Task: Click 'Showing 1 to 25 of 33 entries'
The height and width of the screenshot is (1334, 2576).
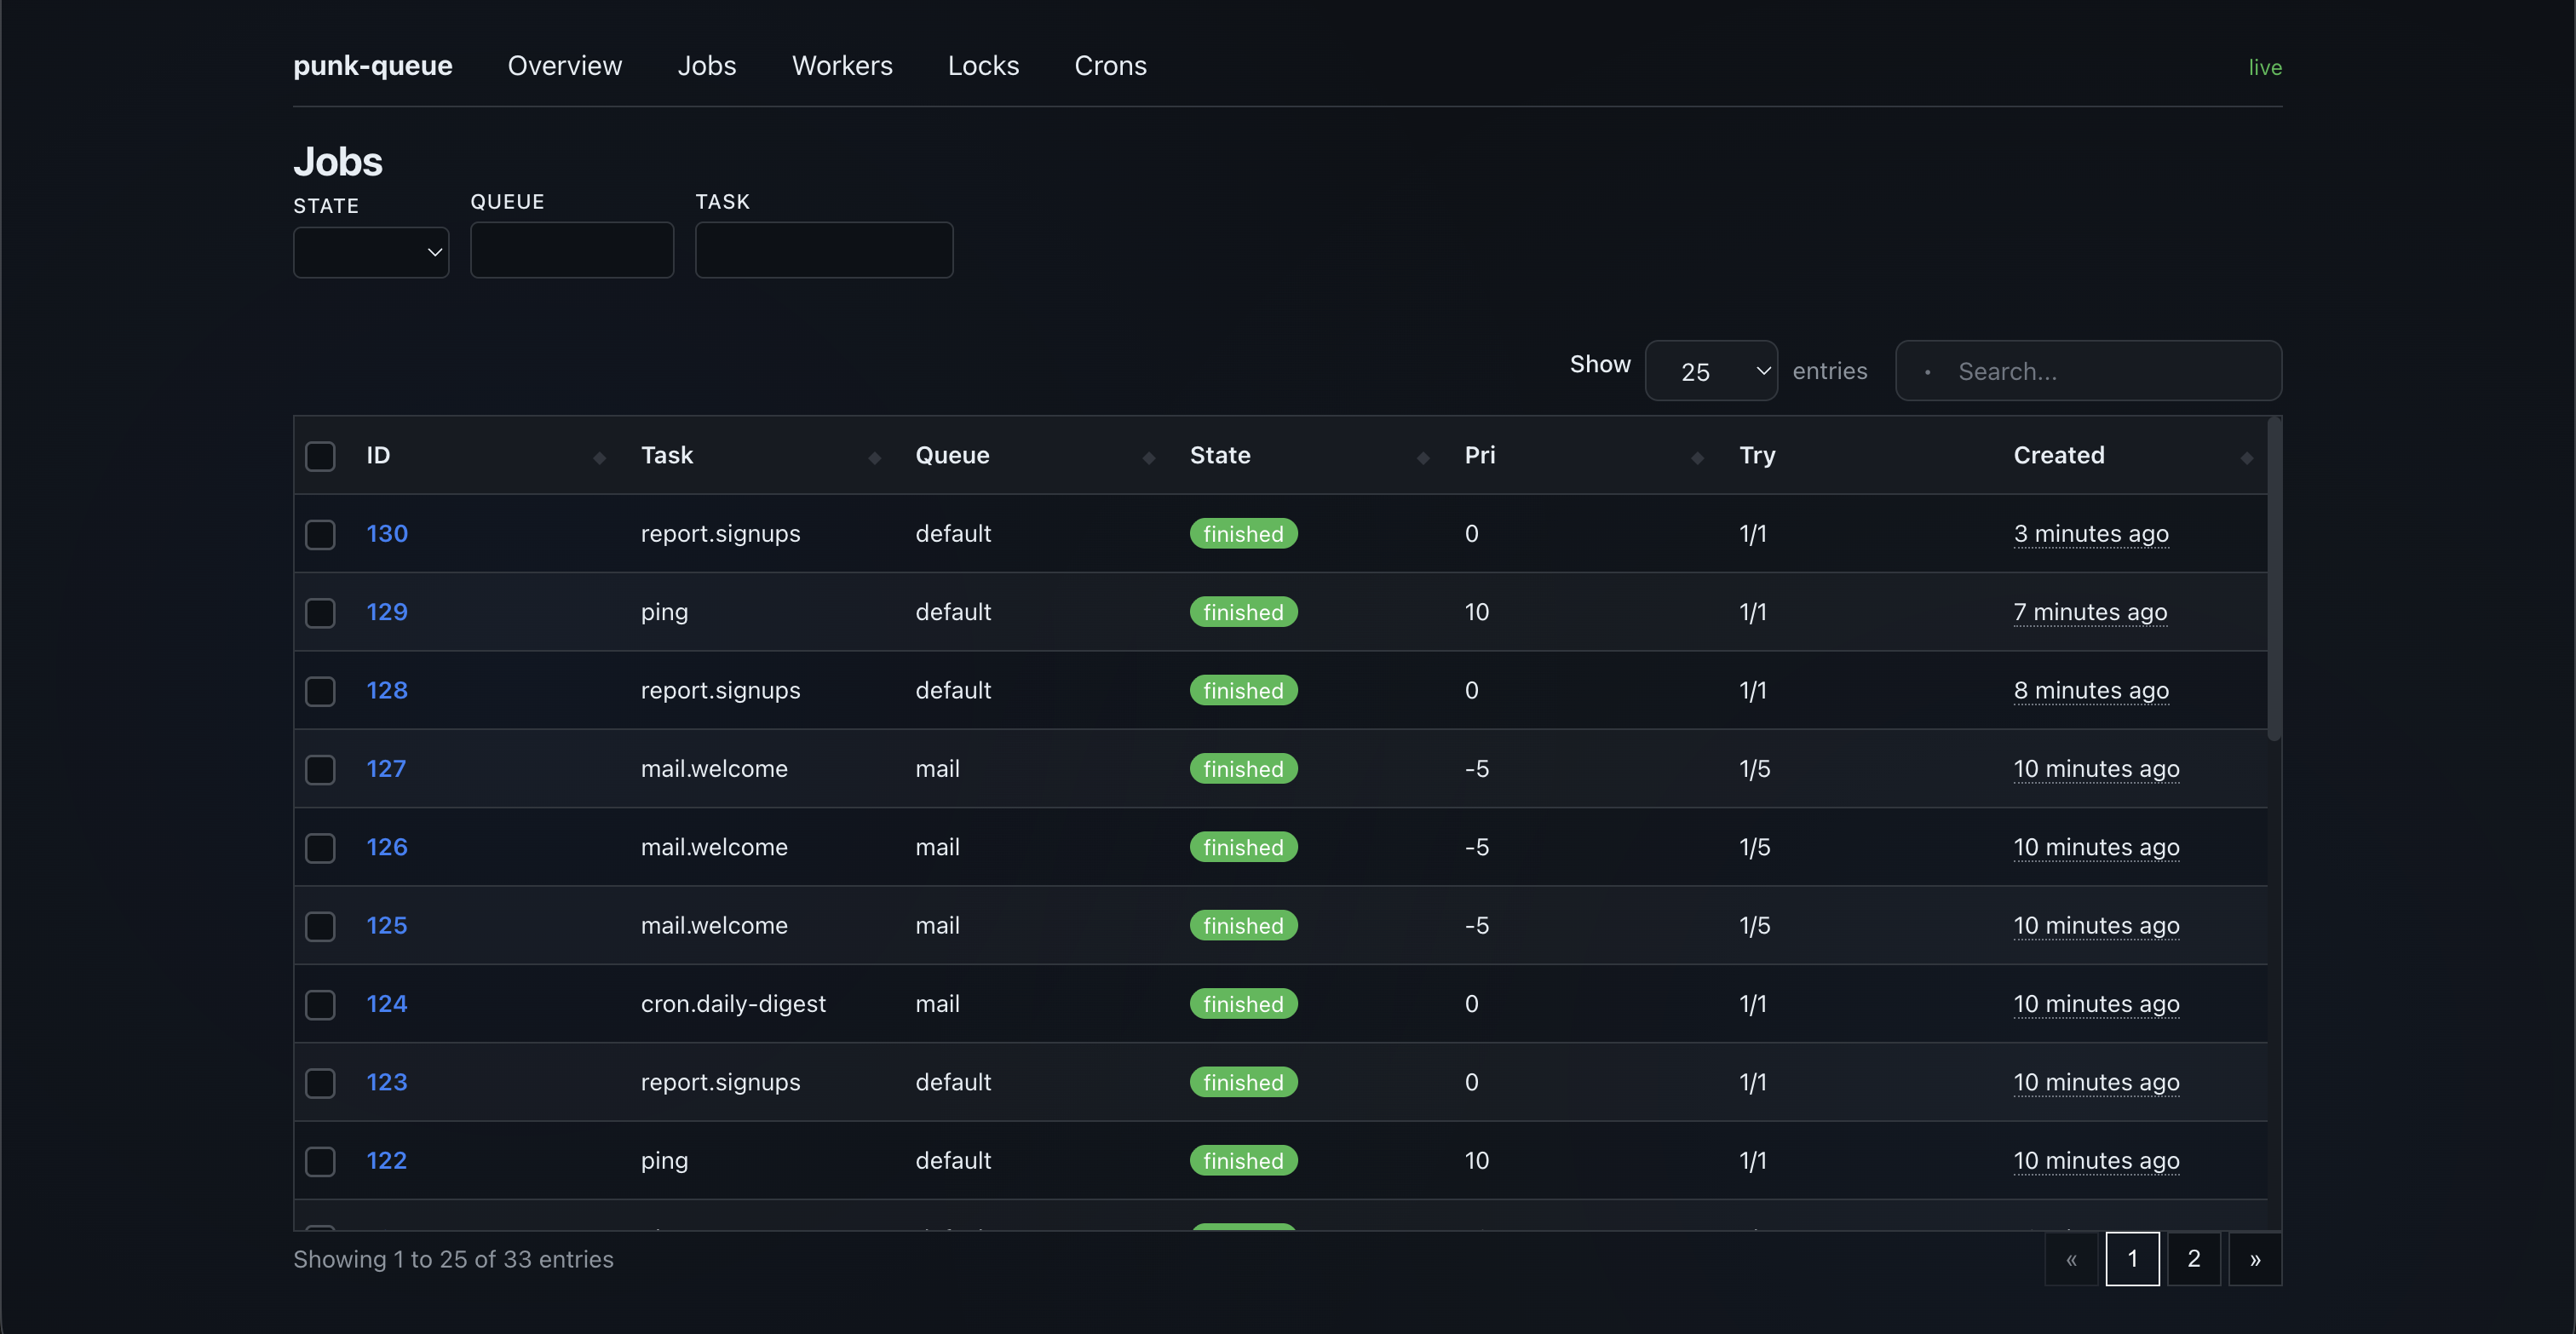Action: coord(453,1259)
